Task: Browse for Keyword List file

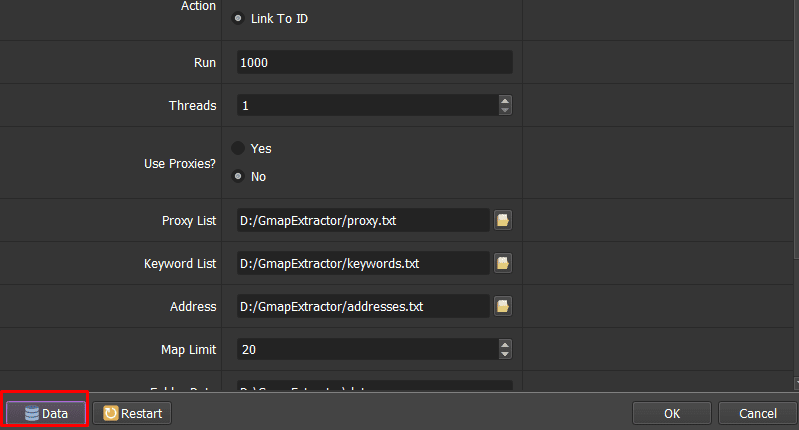Action: (x=502, y=263)
